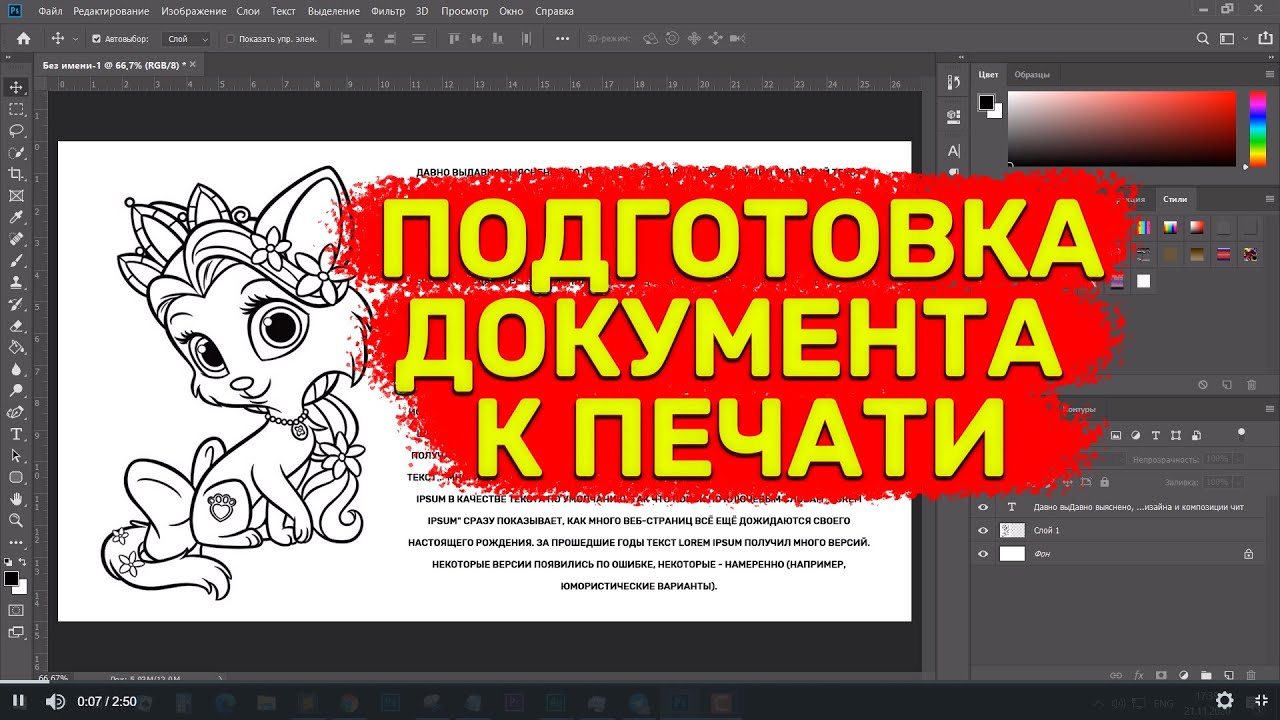Mute the video volume
This screenshot has height=720, width=1280.
[55, 701]
